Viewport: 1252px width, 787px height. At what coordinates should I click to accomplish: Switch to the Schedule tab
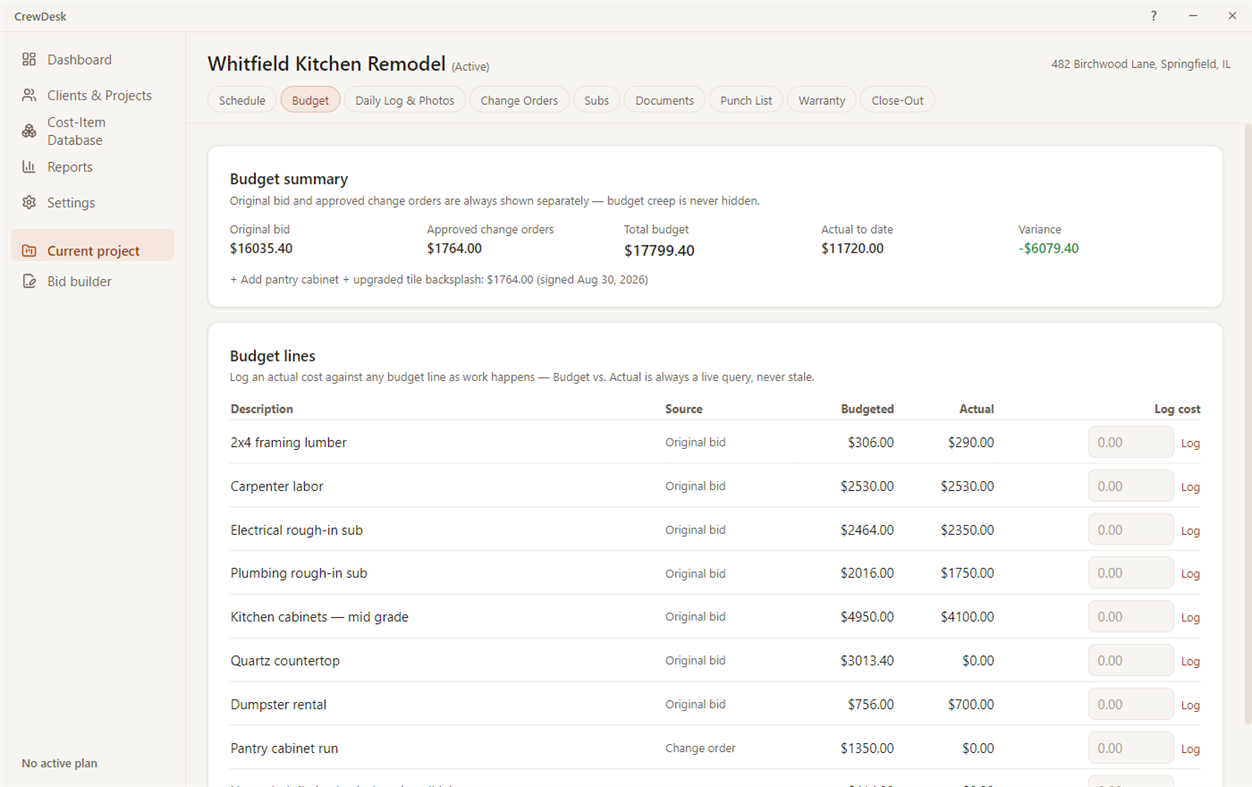tap(242, 100)
